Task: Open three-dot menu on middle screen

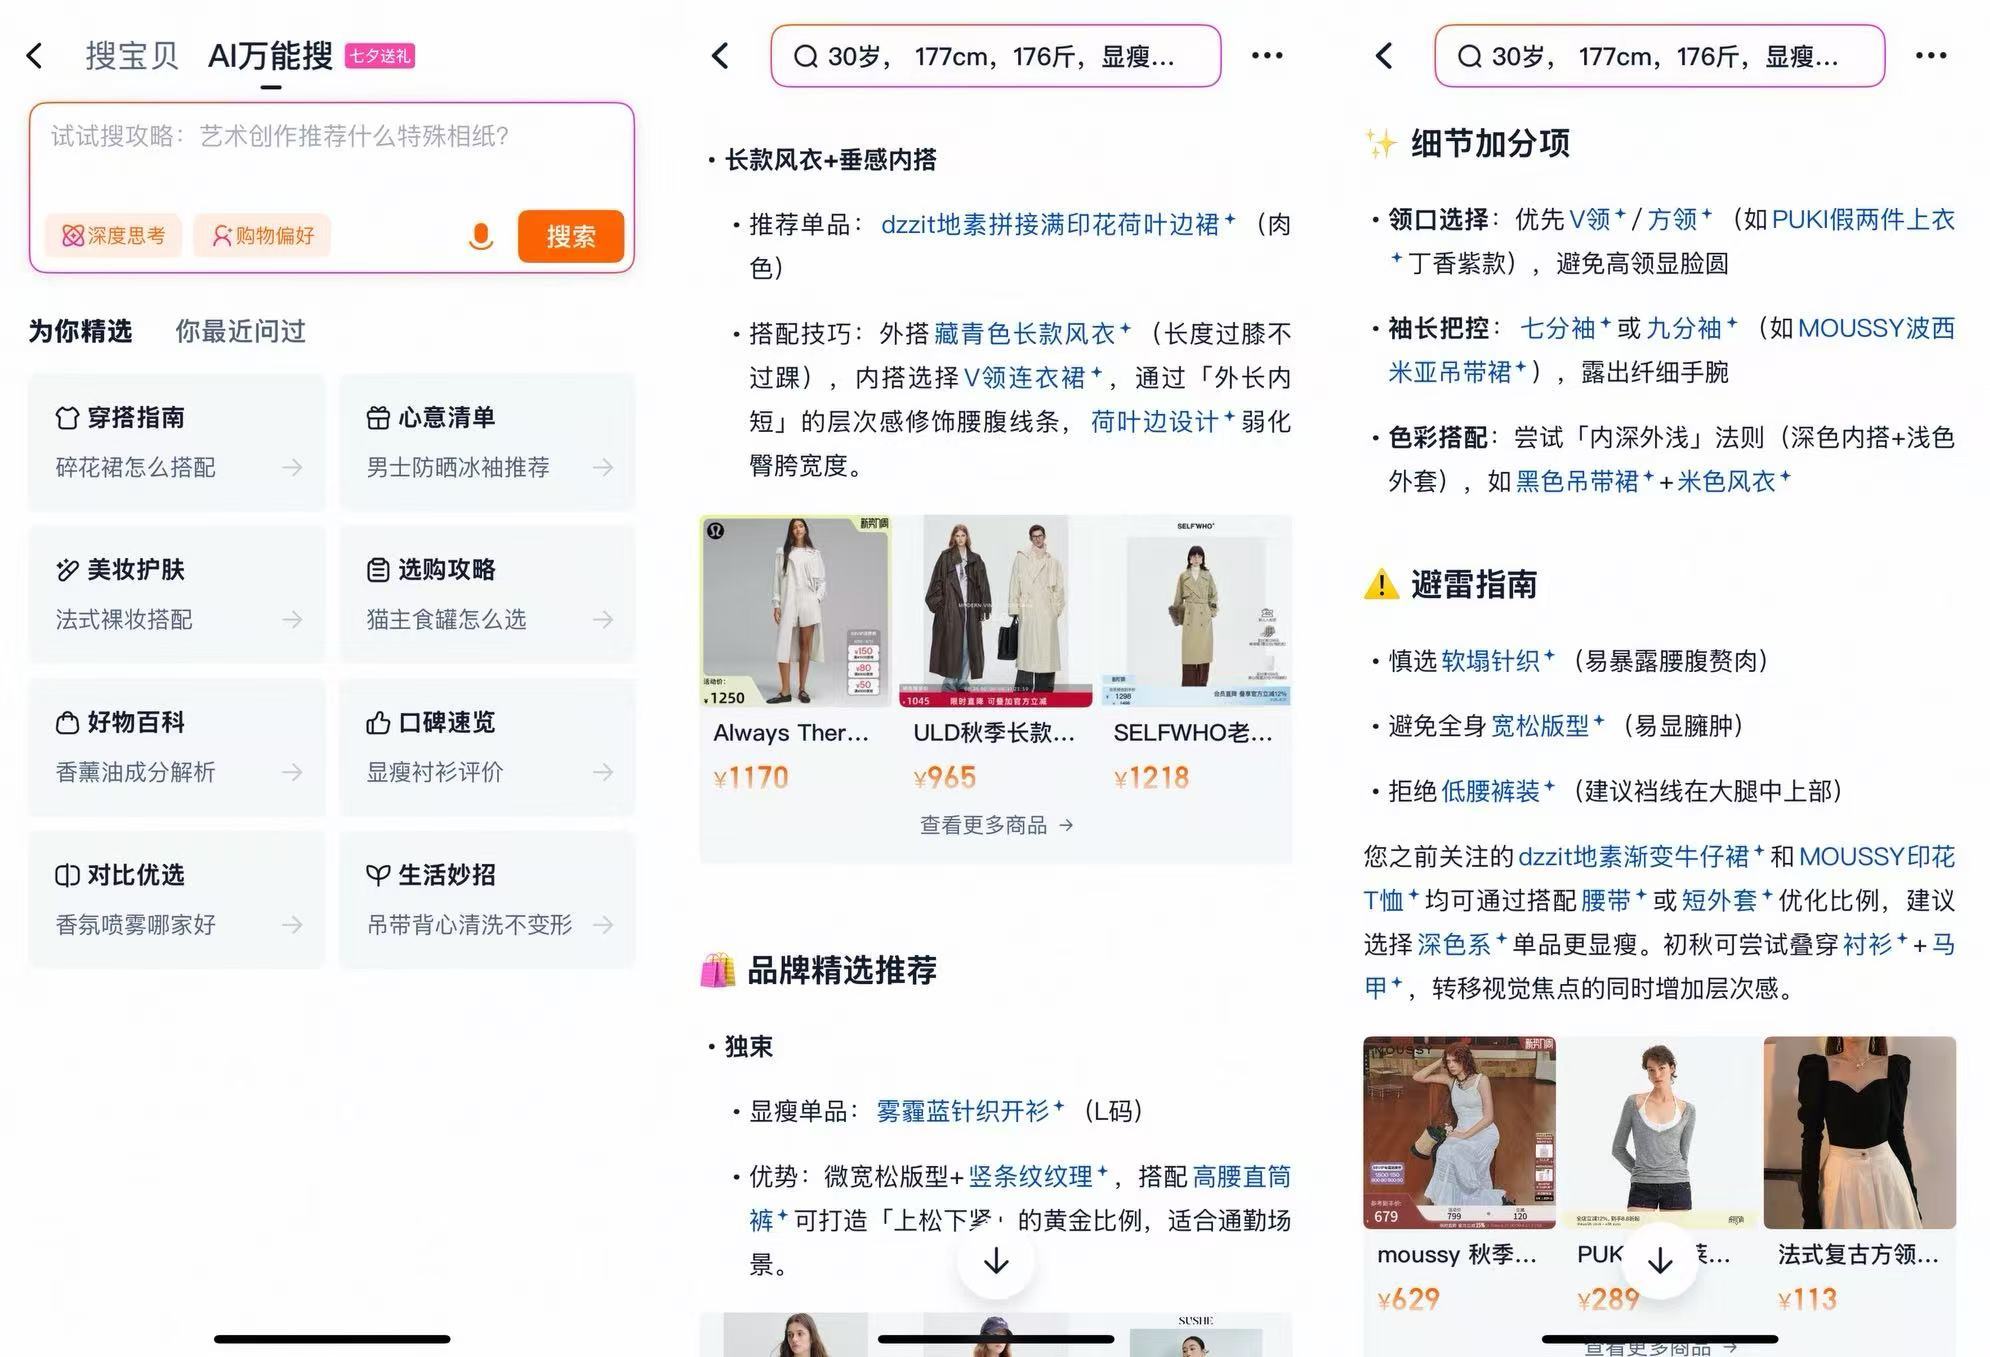Action: [1267, 56]
